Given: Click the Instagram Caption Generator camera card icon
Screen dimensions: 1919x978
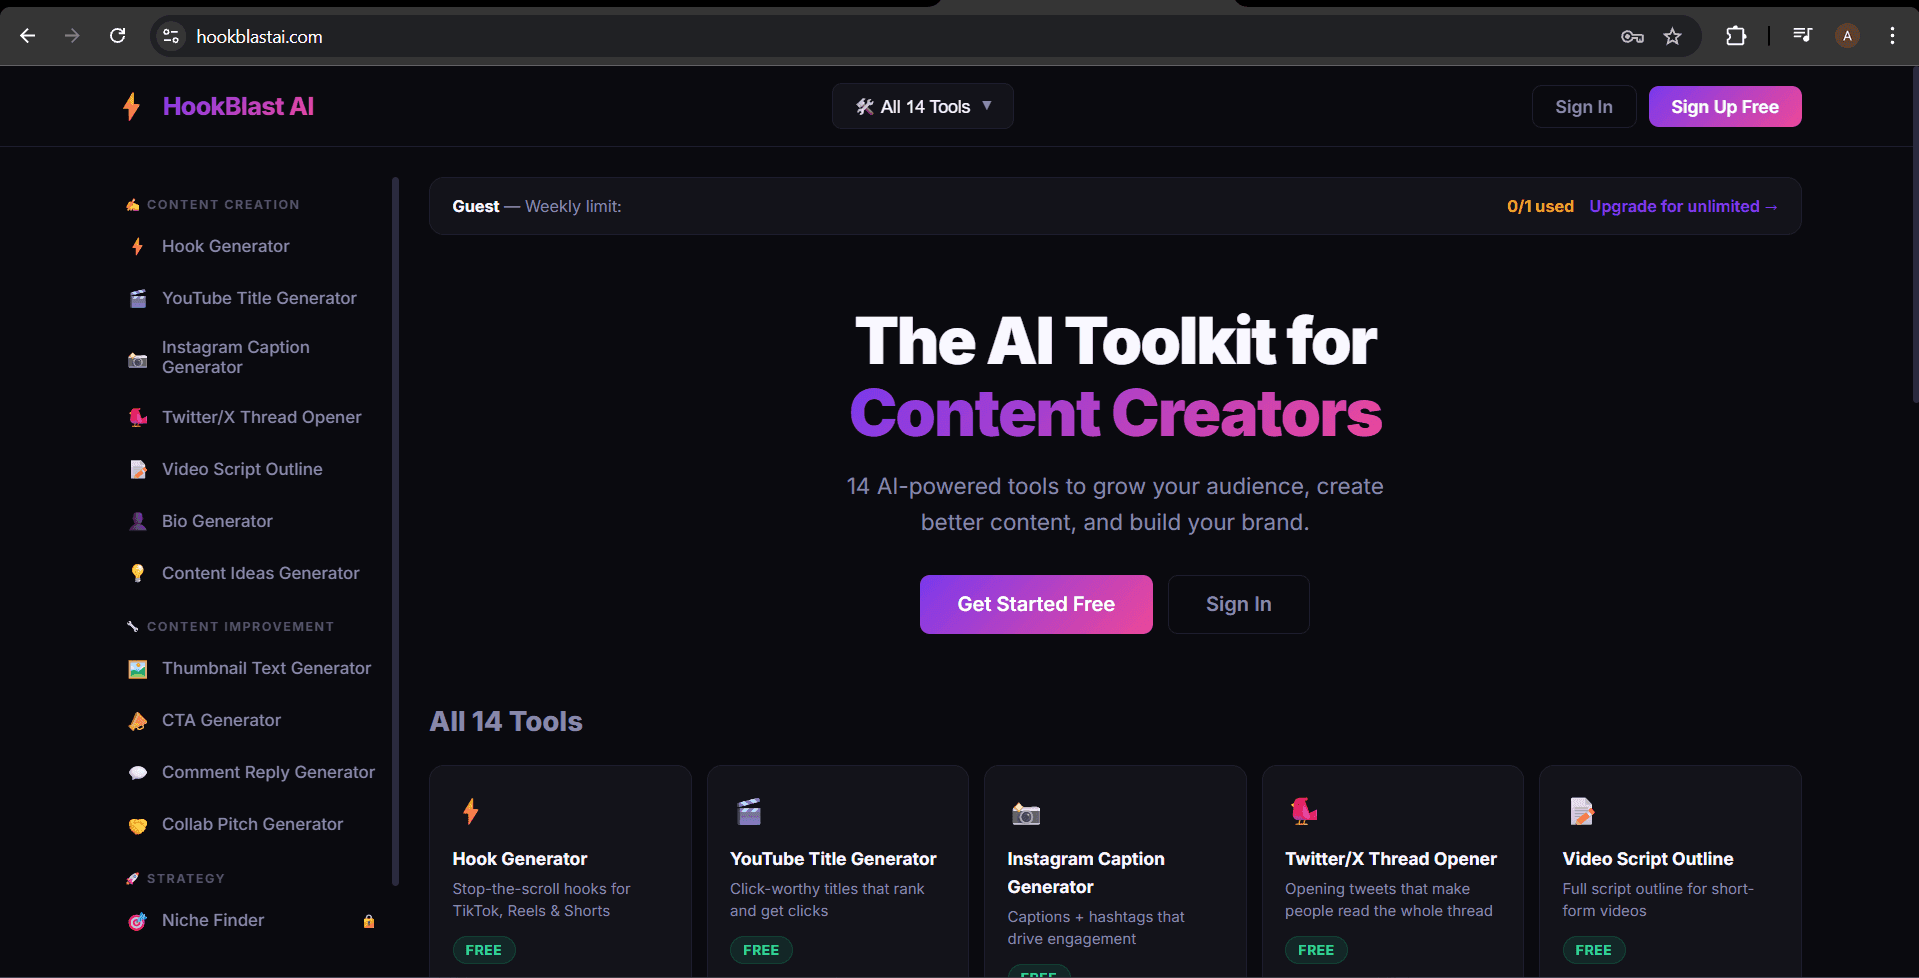Looking at the screenshot, I should click(x=1026, y=814).
